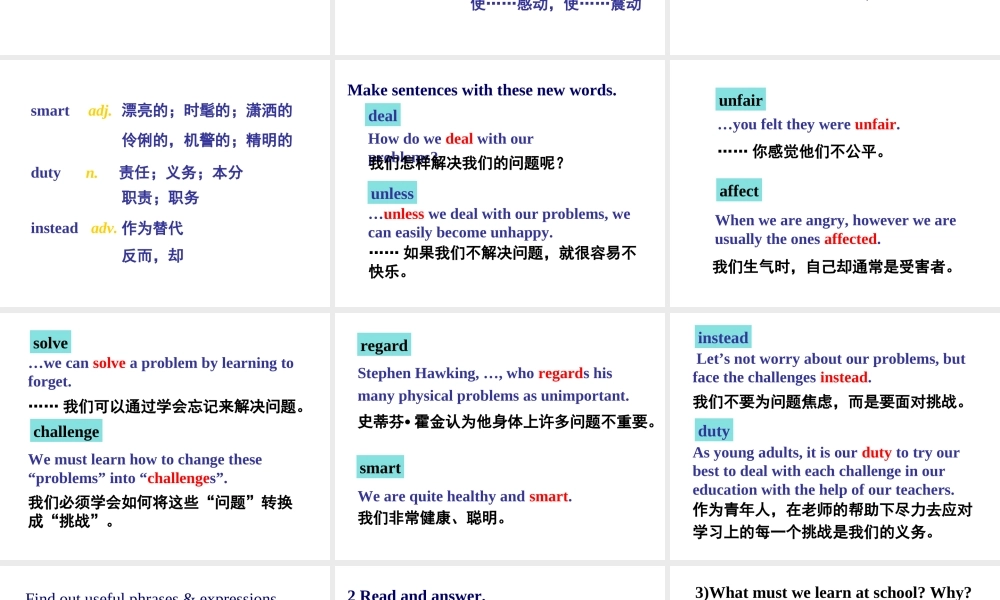Open the slide showing unfair and affect
Image resolution: width=1000 pixels, height=600 pixels.
tap(835, 184)
